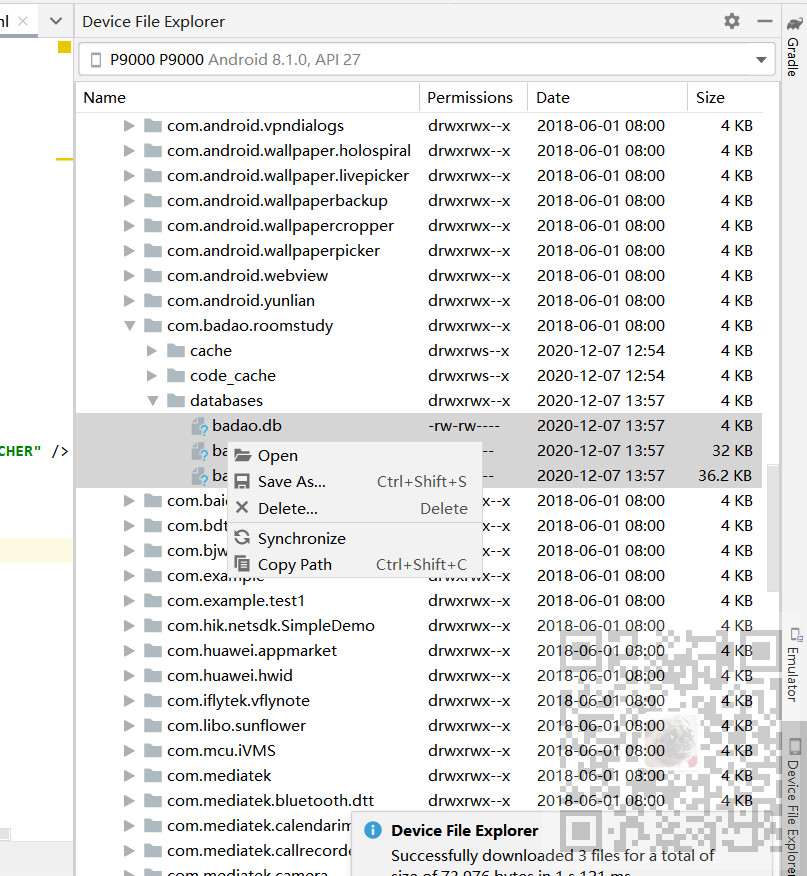
Task: Select com.huawei.hwid folder
Action: tap(229, 675)
